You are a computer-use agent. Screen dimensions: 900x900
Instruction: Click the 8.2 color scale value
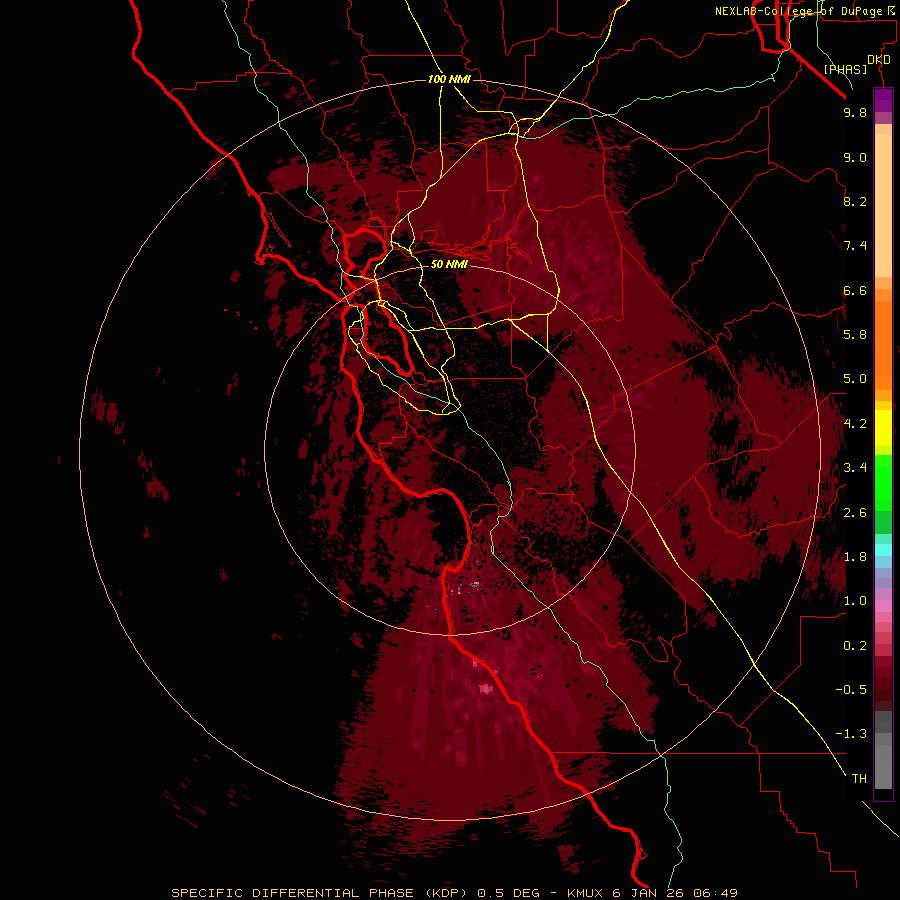[855, 201]
